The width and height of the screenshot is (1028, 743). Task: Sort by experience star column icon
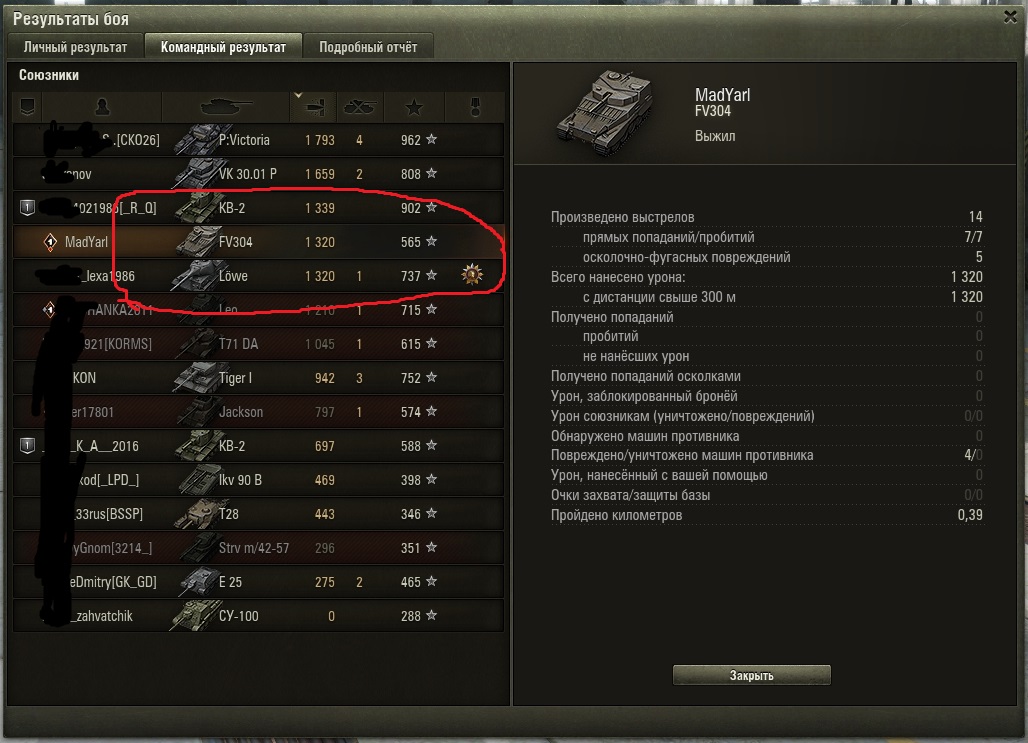414,107
